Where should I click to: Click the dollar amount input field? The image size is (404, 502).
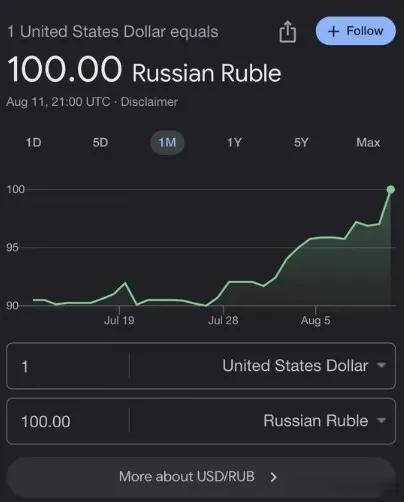68,366
